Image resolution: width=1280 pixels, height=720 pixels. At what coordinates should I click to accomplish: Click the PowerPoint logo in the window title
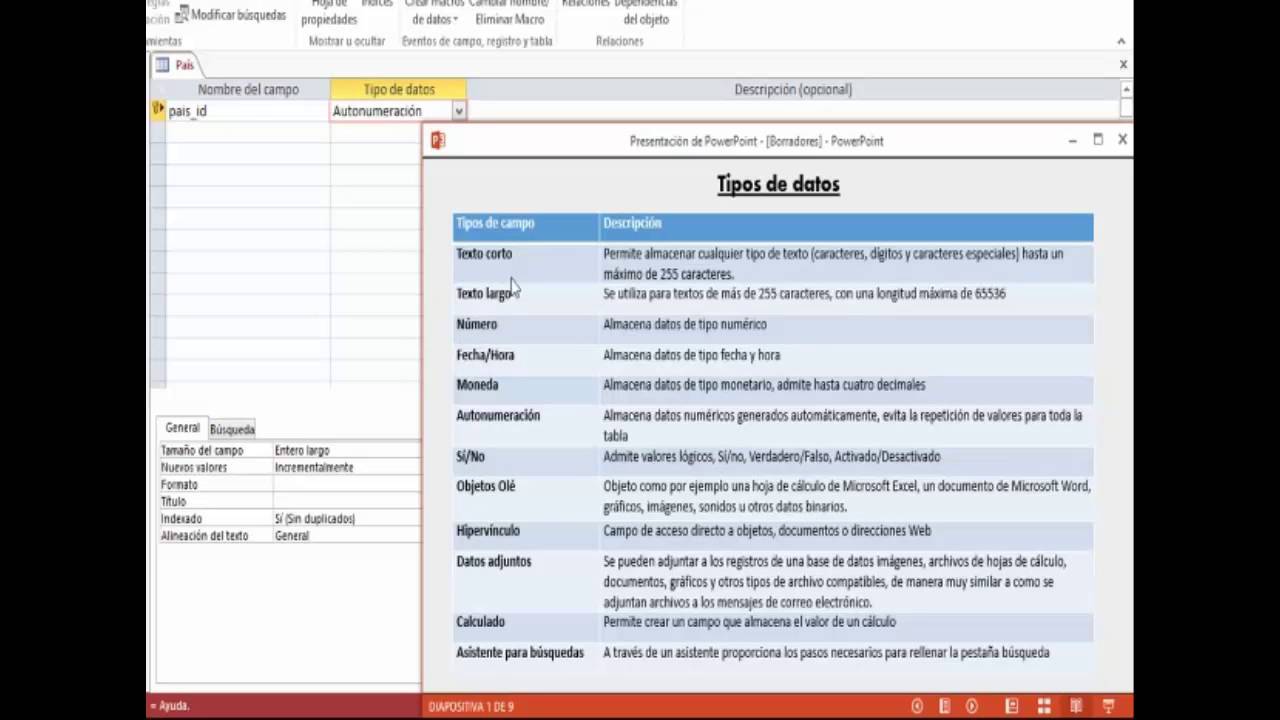437,141
